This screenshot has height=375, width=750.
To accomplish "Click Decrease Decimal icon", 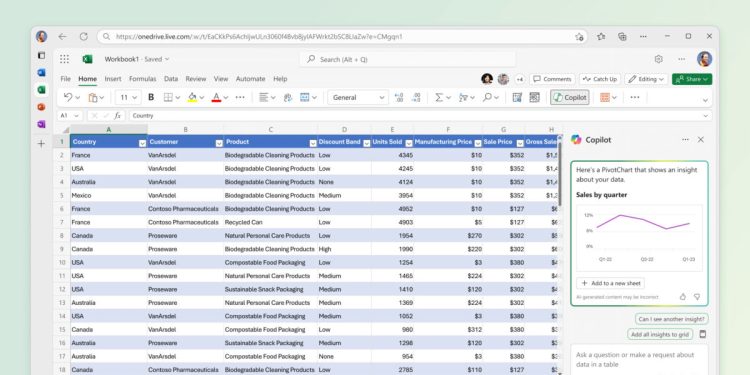I will [416, 98].
